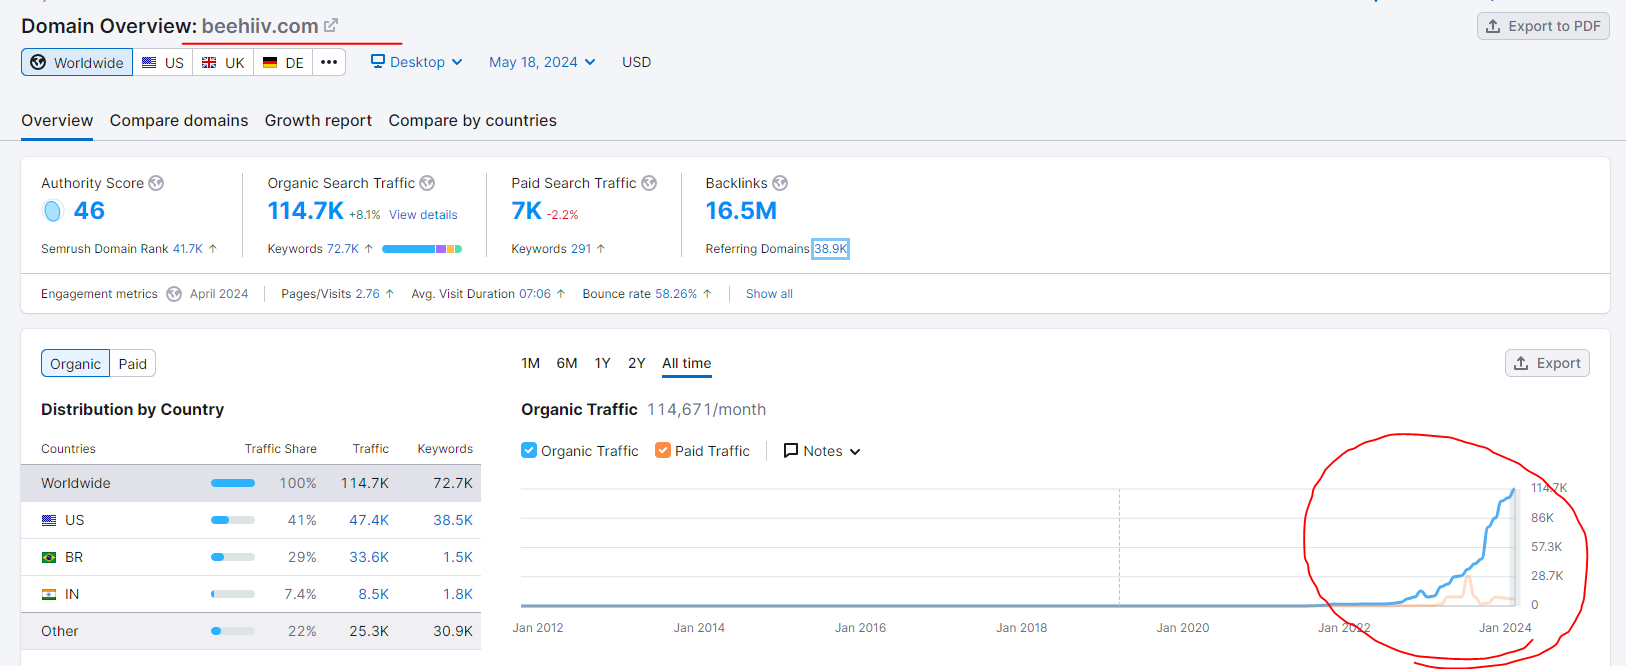Click the chart Export button
1626x669 pixels.
click(1547, 363)
